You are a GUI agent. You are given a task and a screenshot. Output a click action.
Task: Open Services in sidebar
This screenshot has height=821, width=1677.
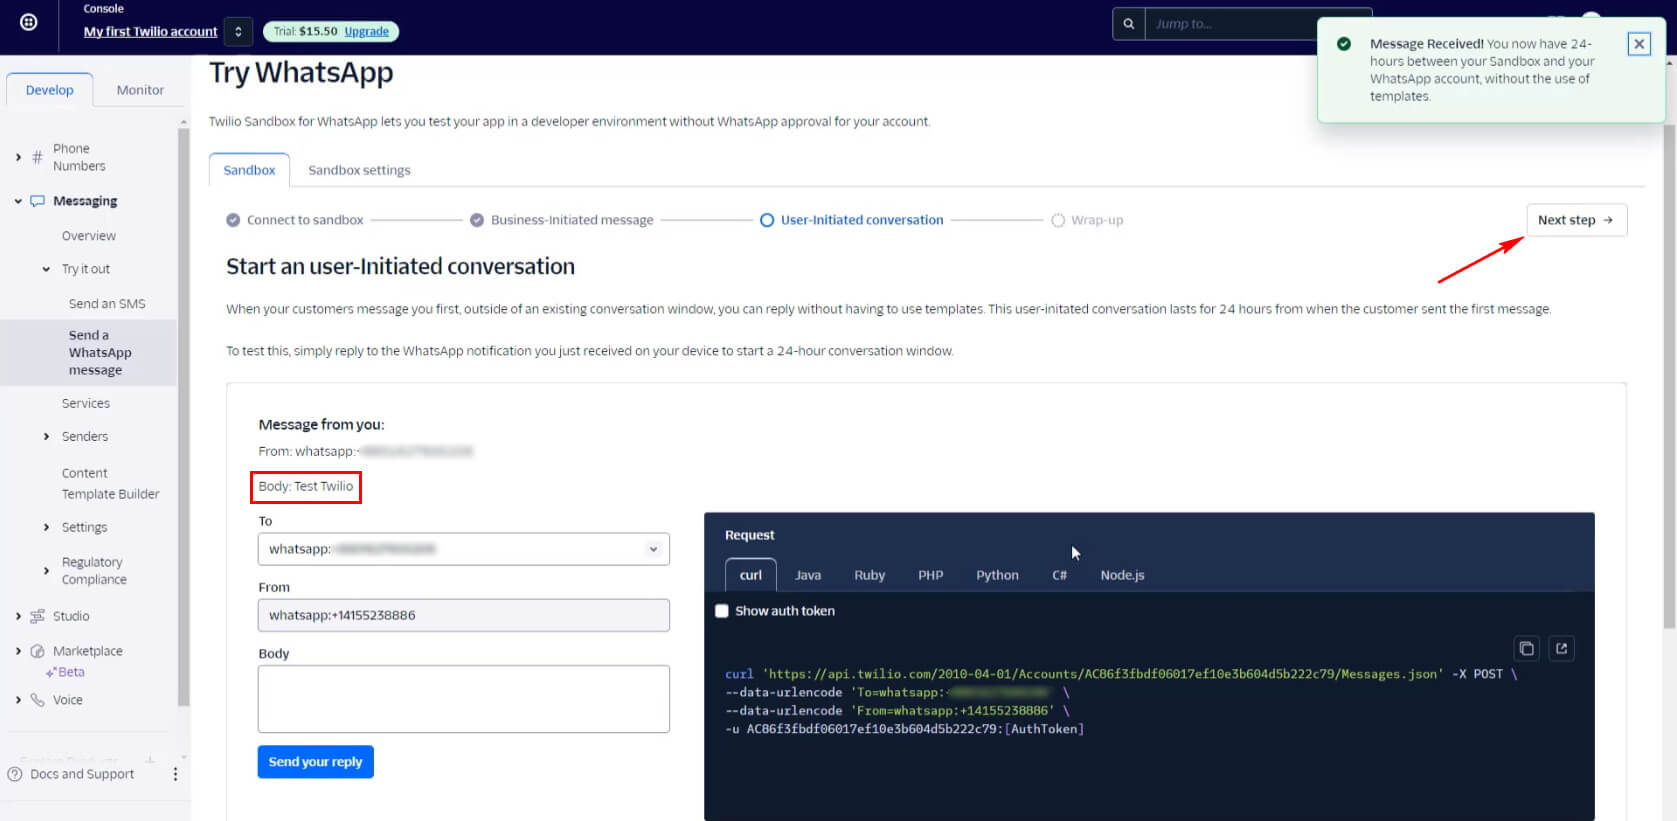click(86, 404)
